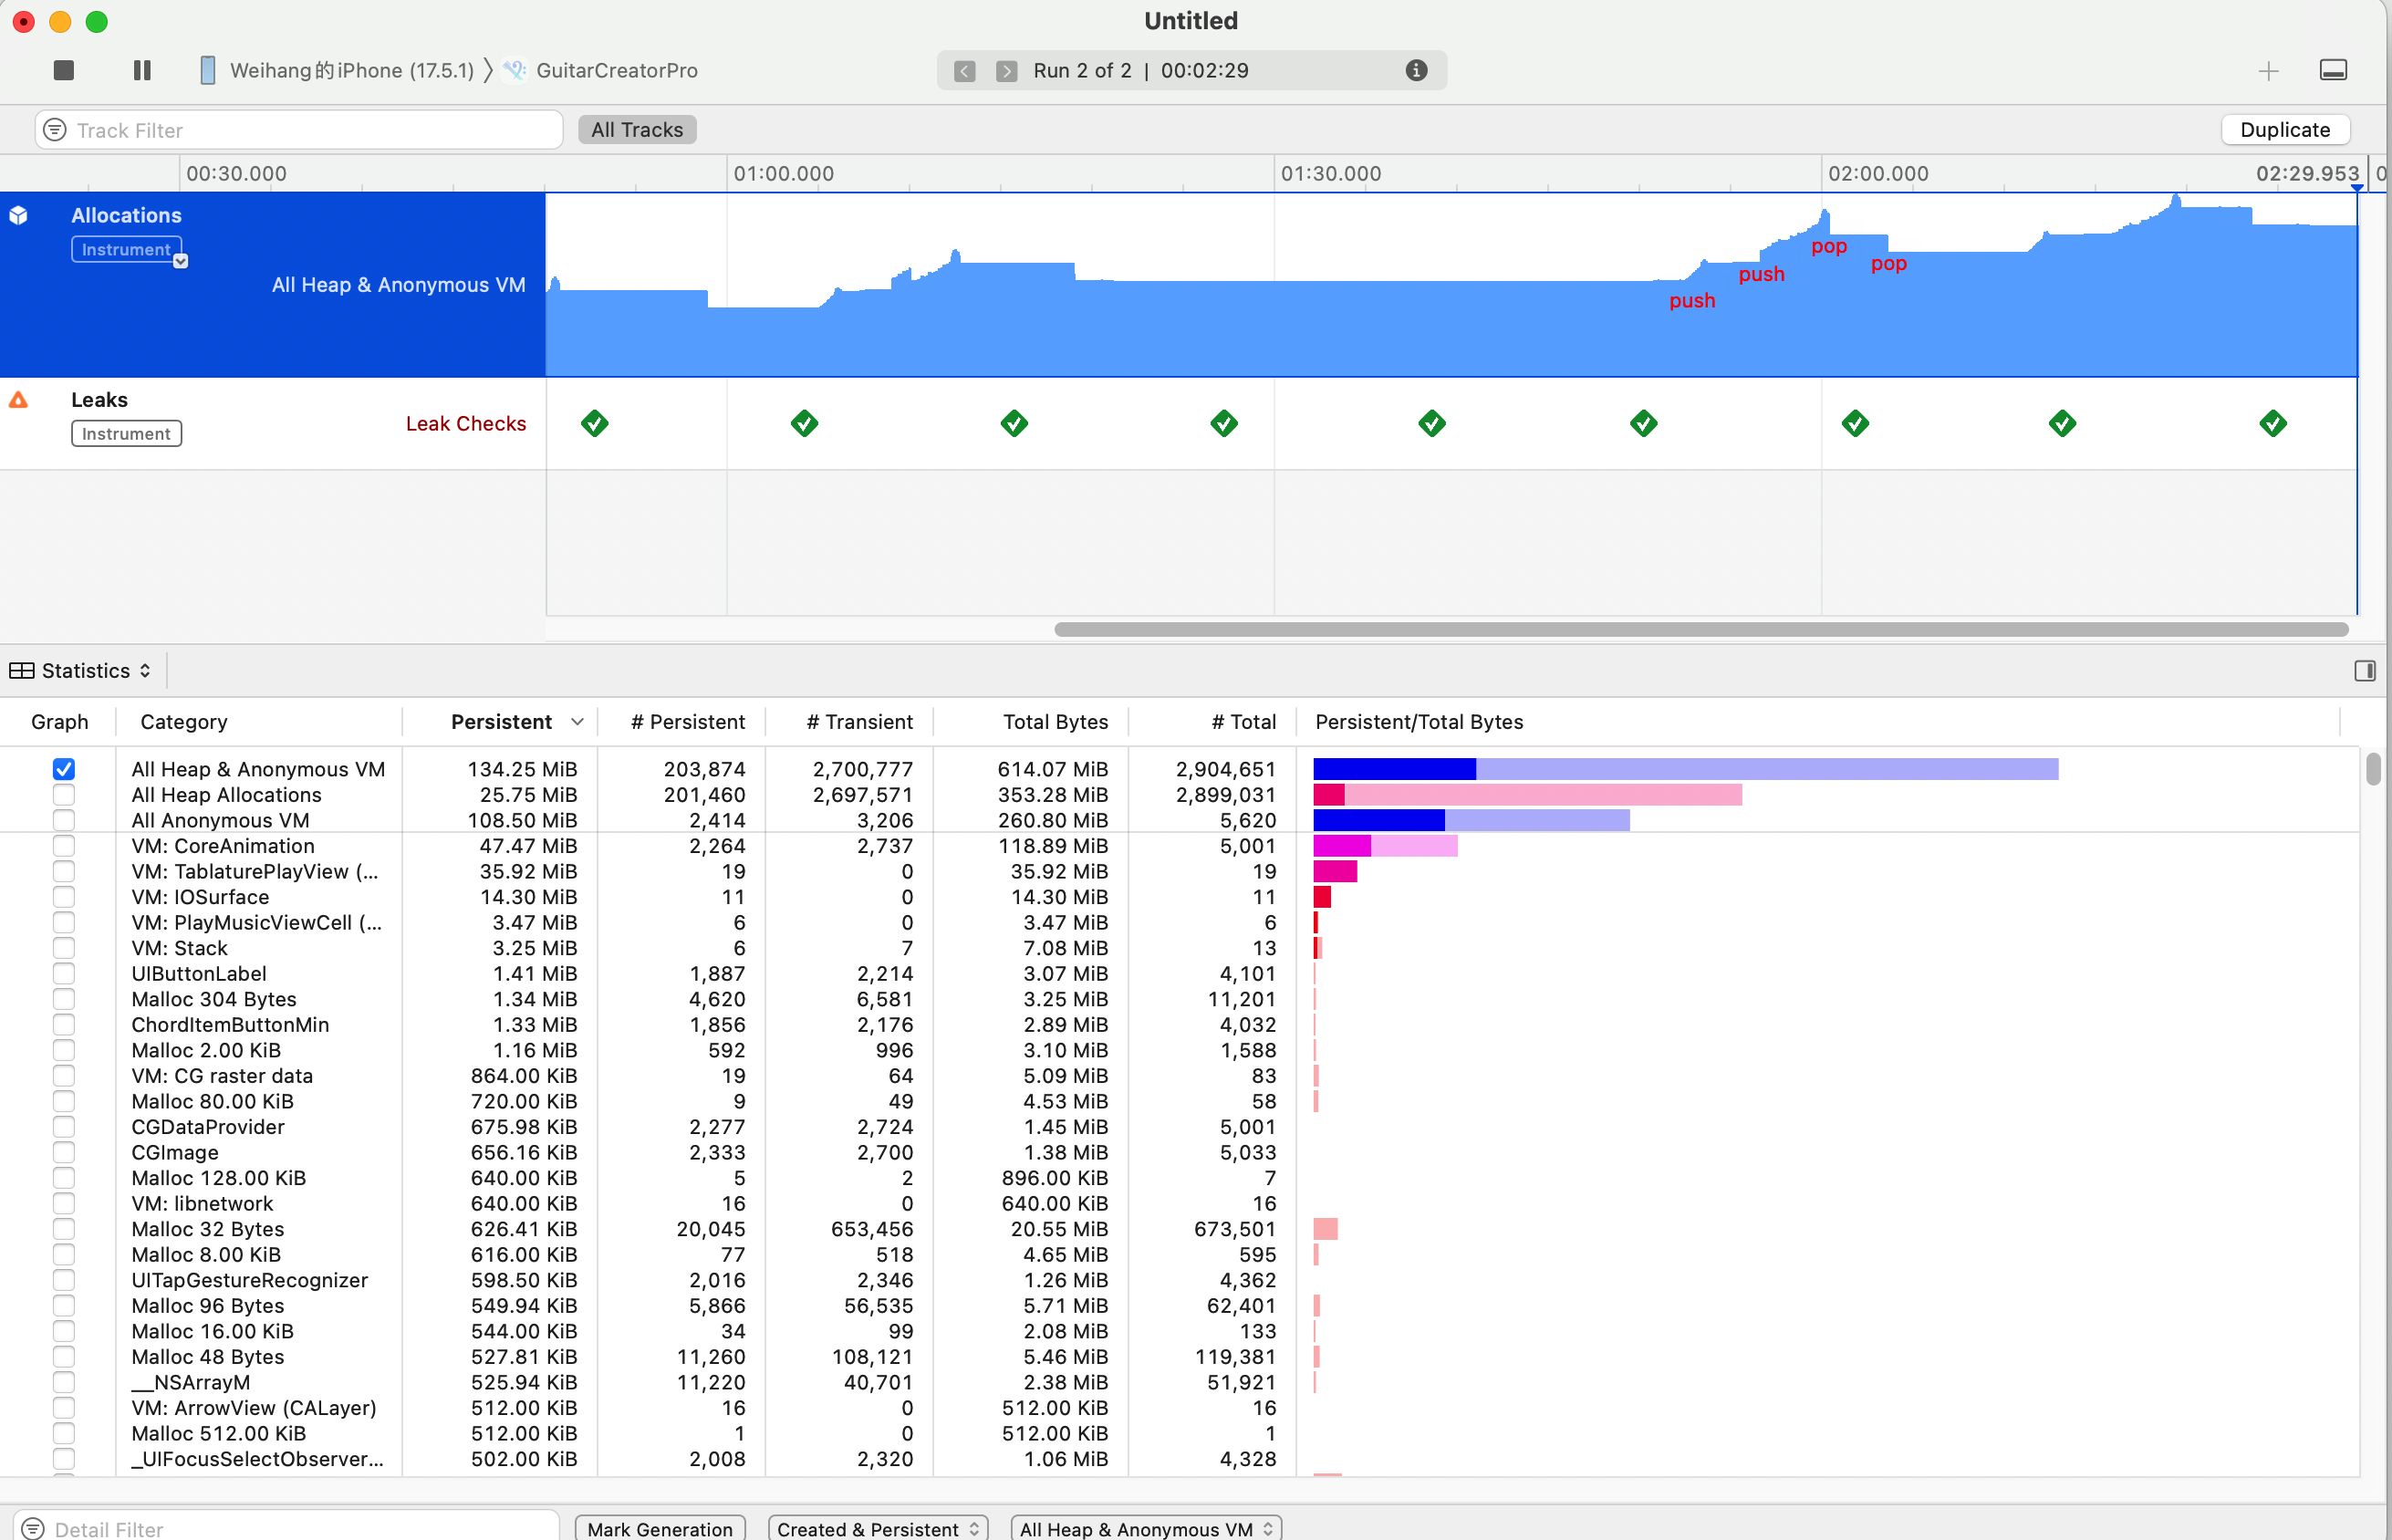2392x1540 pixels.
Task: Click the statistics table vertical scrollbar
Action: pos(2373,769)
